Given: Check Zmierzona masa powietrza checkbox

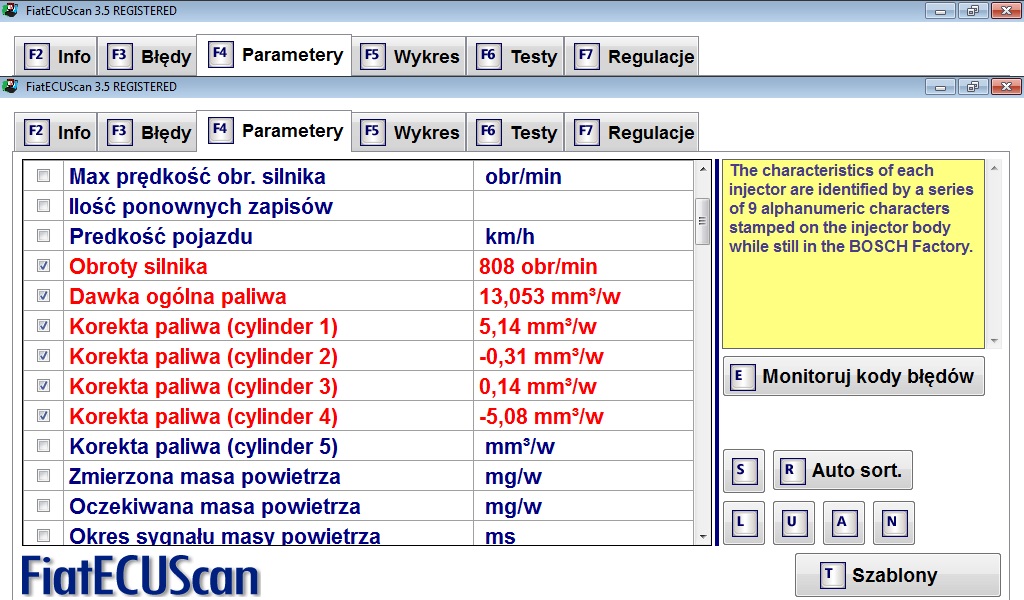Looking at the screenshot, I should pyautogui.click(x=44, y=476).
